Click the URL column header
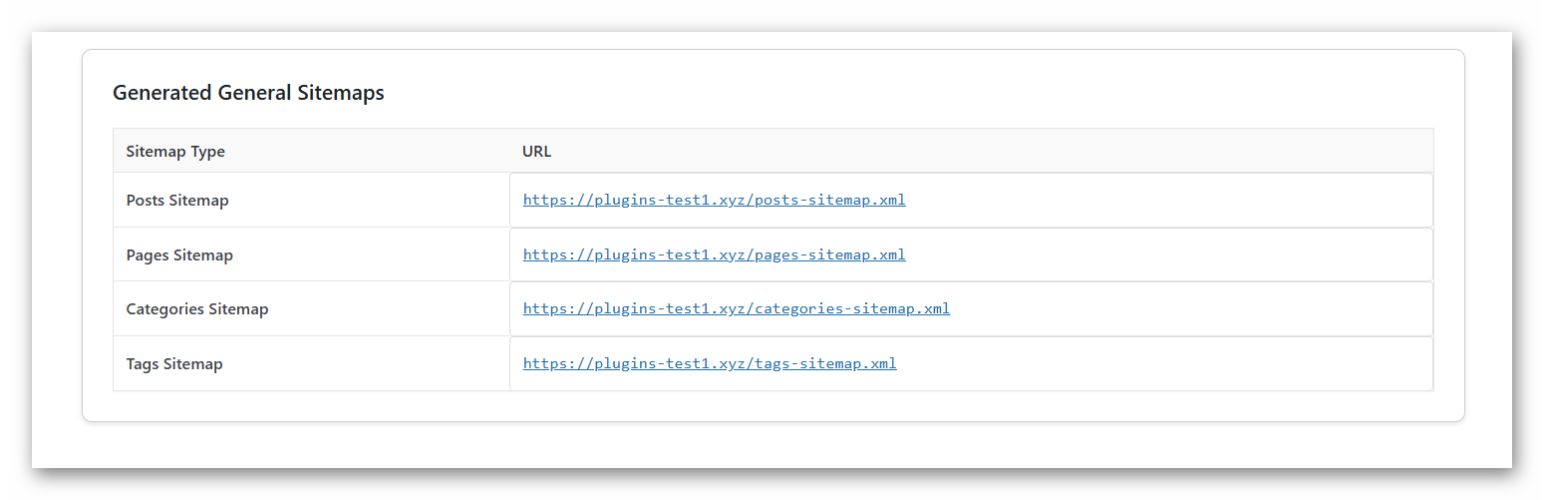 536,152
